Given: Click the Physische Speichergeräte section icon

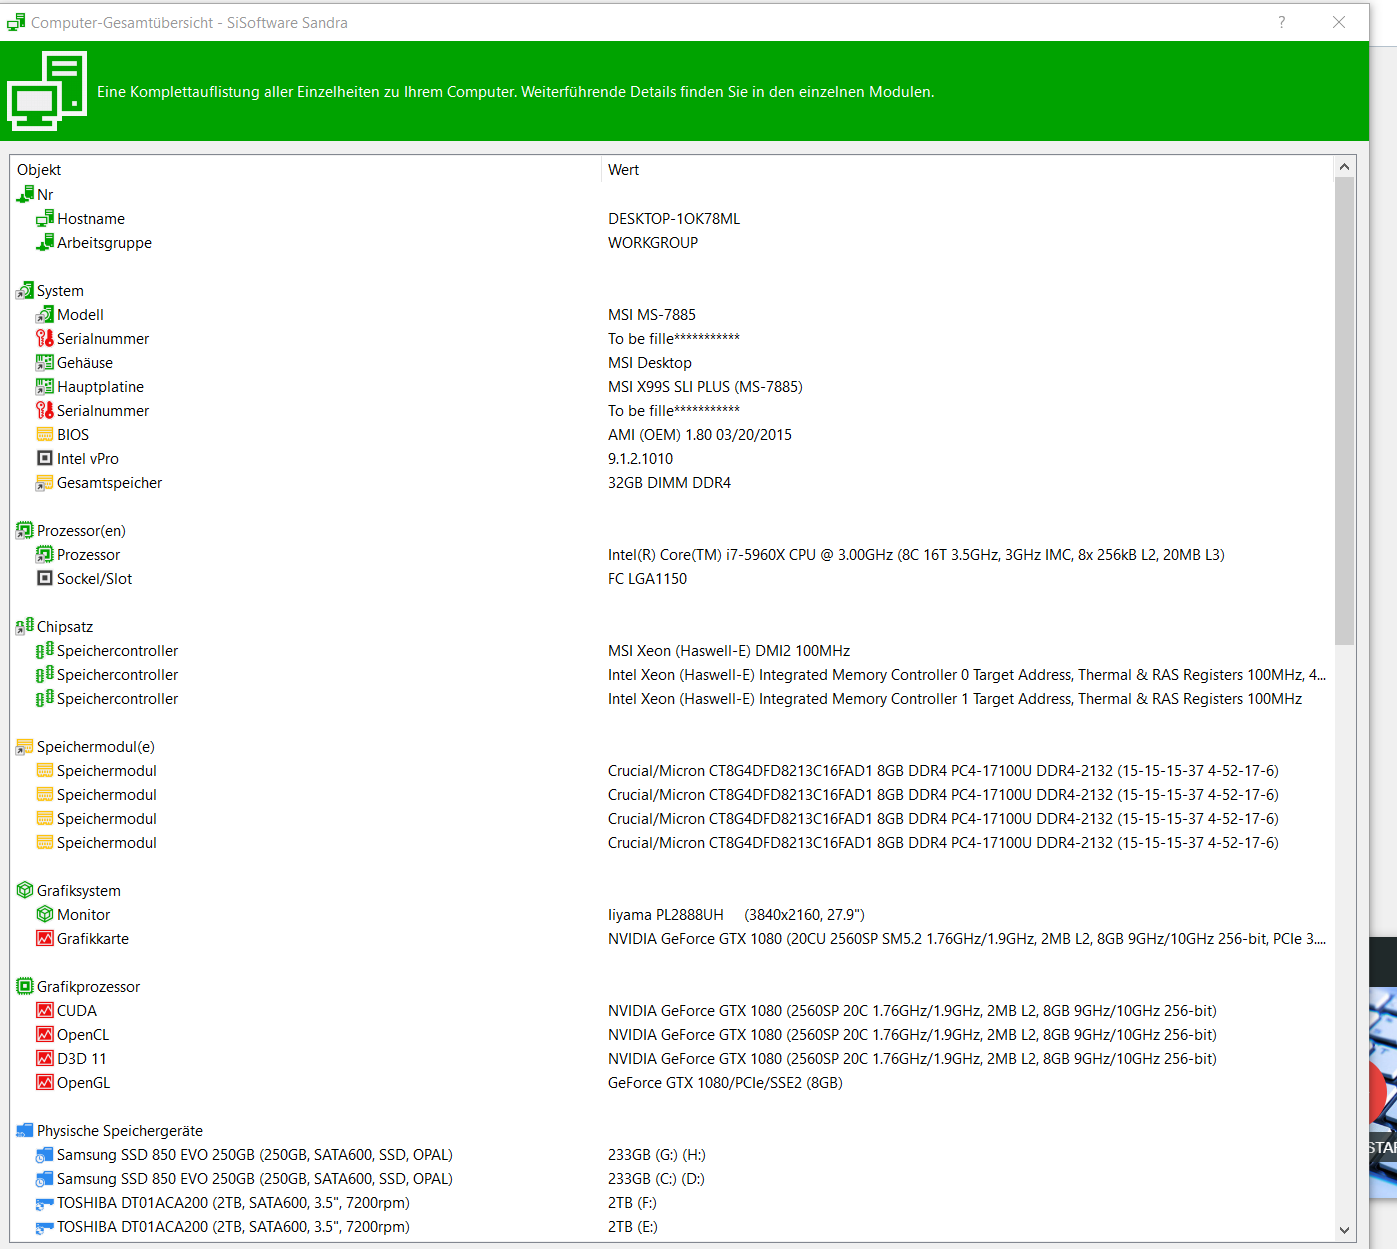Looking at the screenshot, I should click(x=25, y=1130).
